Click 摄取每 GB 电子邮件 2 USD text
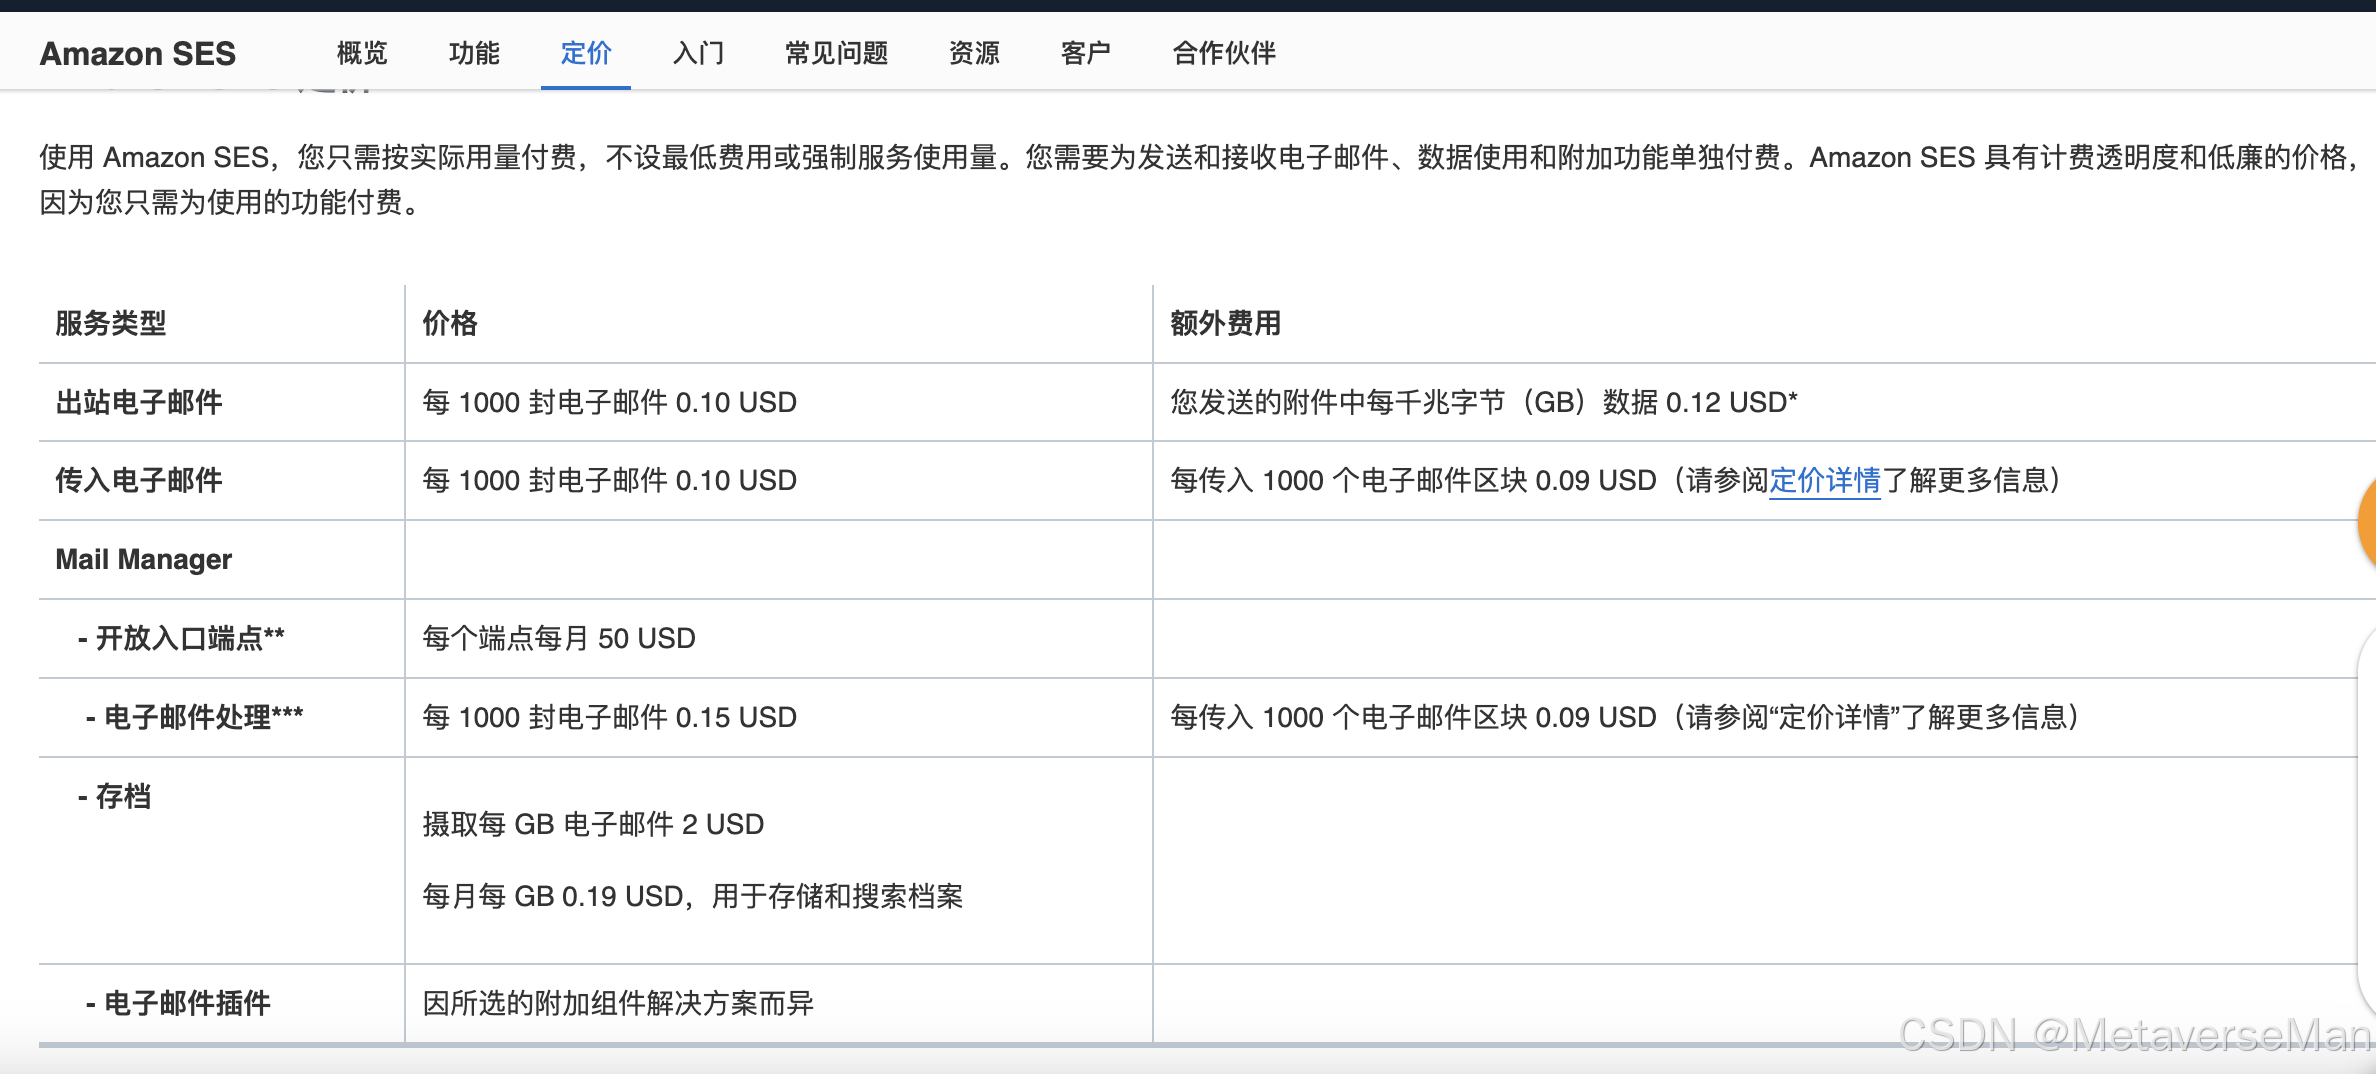 click(593, 824)
